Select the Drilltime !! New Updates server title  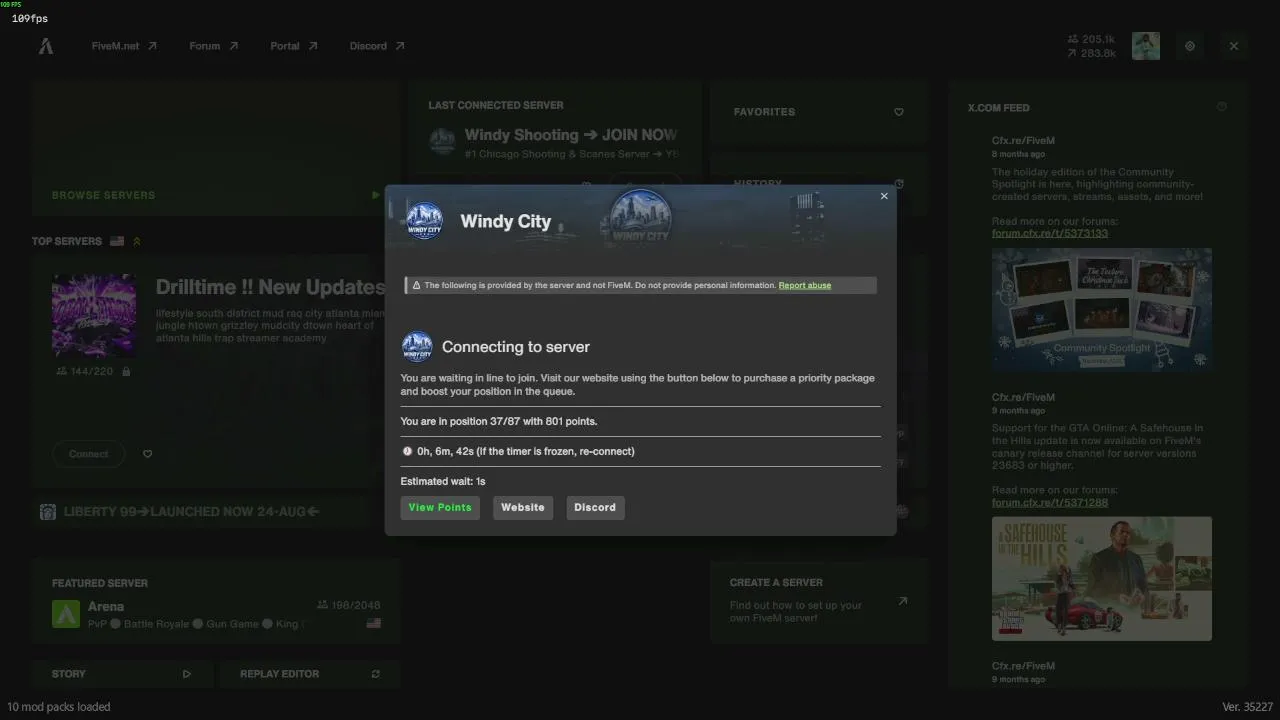pyautogui.click(x=270, y=288)
